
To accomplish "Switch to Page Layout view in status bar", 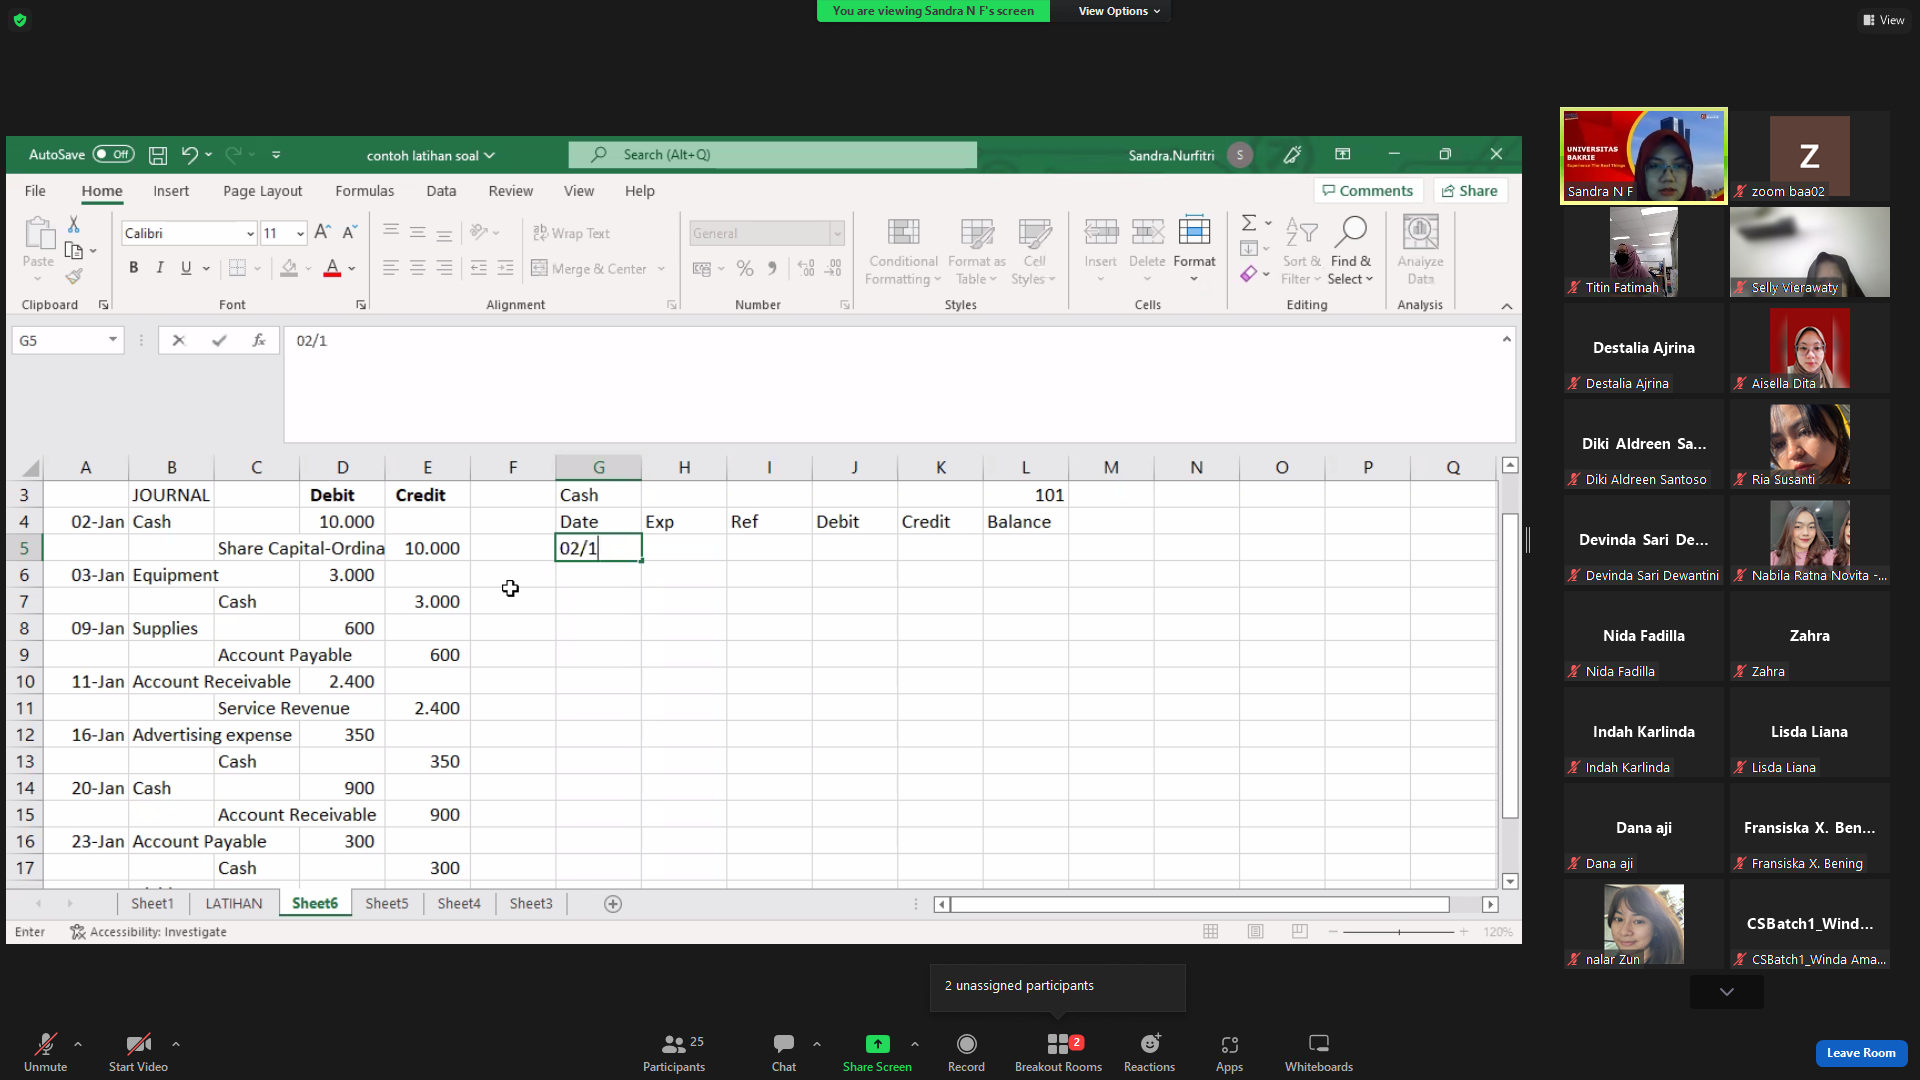I will tap(1255, 931).
